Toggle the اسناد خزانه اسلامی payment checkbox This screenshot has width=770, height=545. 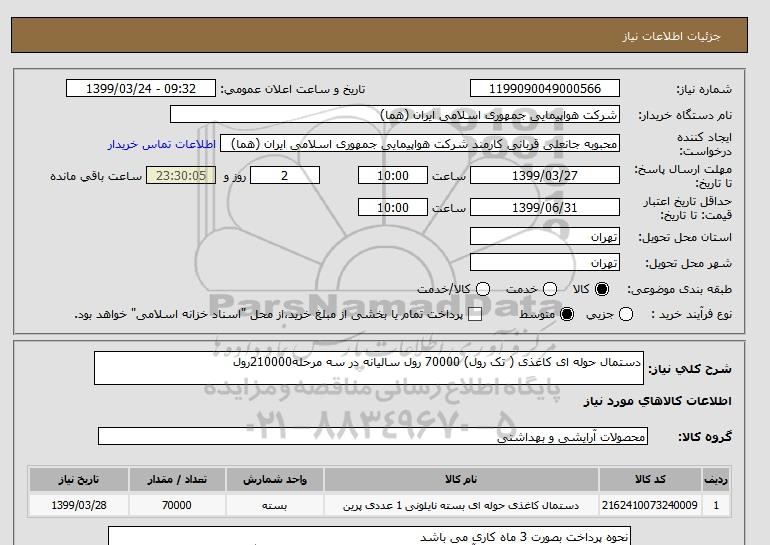(475, 315)
